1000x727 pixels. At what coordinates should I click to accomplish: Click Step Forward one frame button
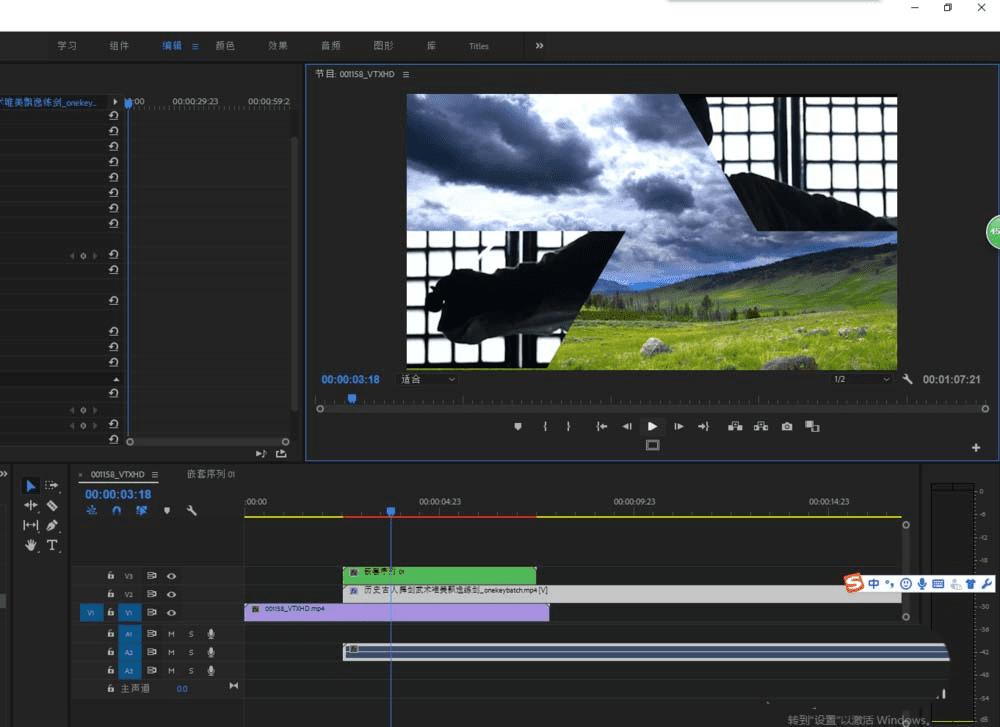[x=678, y=427]
